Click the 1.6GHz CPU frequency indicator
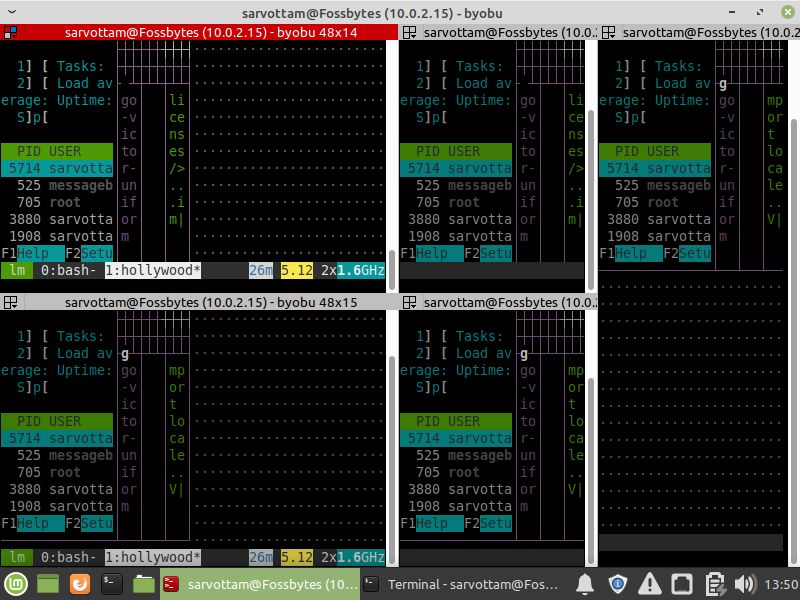Screen dimensions: 800x600 click(360, 270)
